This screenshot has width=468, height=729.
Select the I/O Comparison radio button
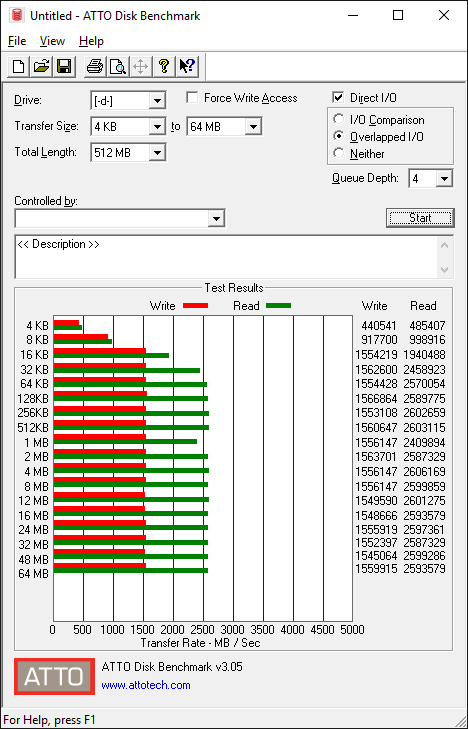339,119
